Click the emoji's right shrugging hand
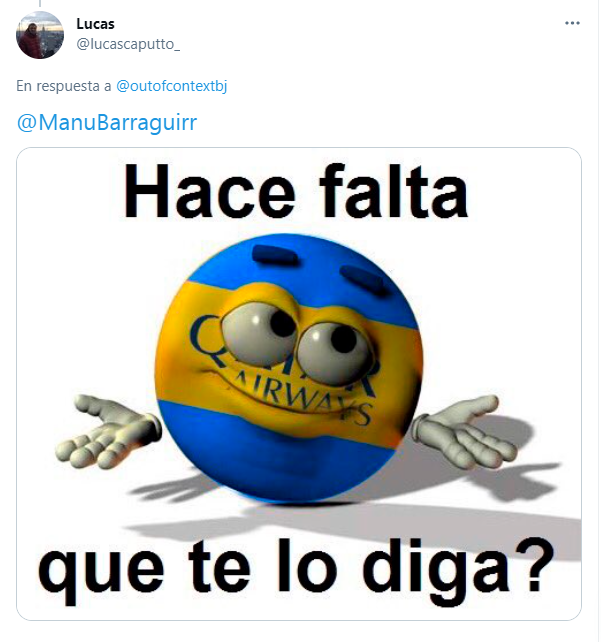 point(465,430)
